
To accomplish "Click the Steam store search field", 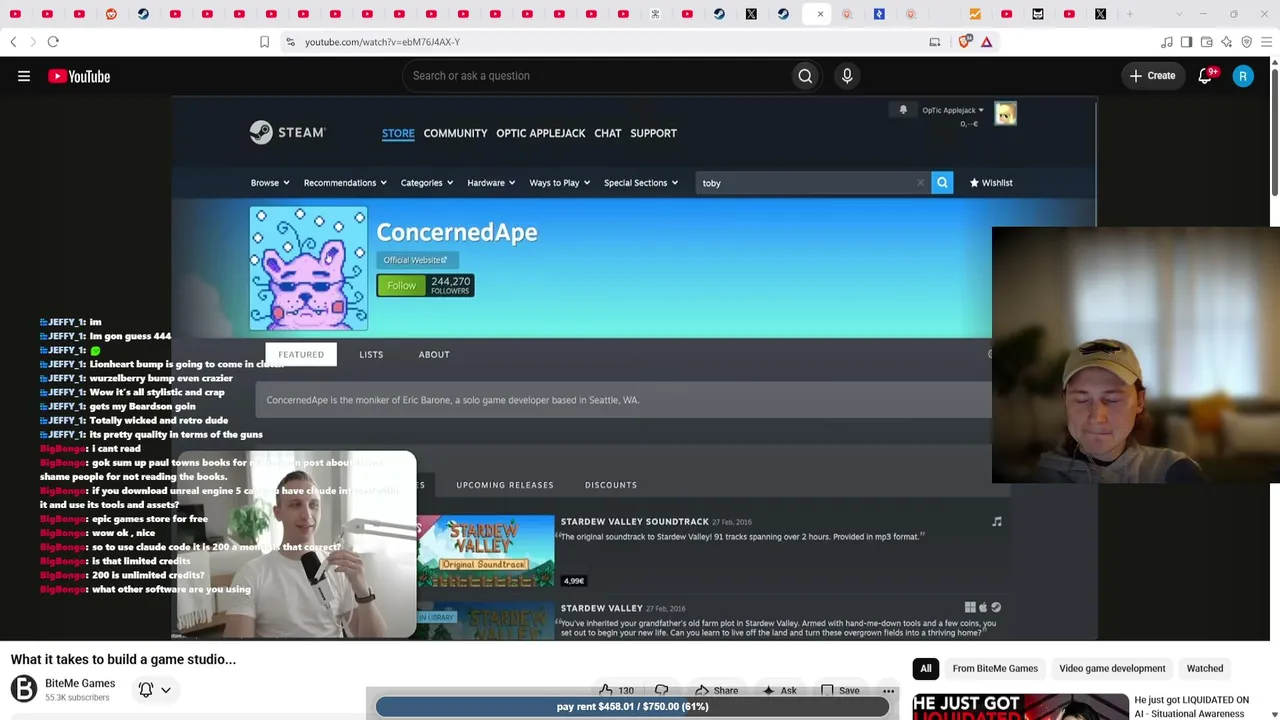I will pos(813,183).
